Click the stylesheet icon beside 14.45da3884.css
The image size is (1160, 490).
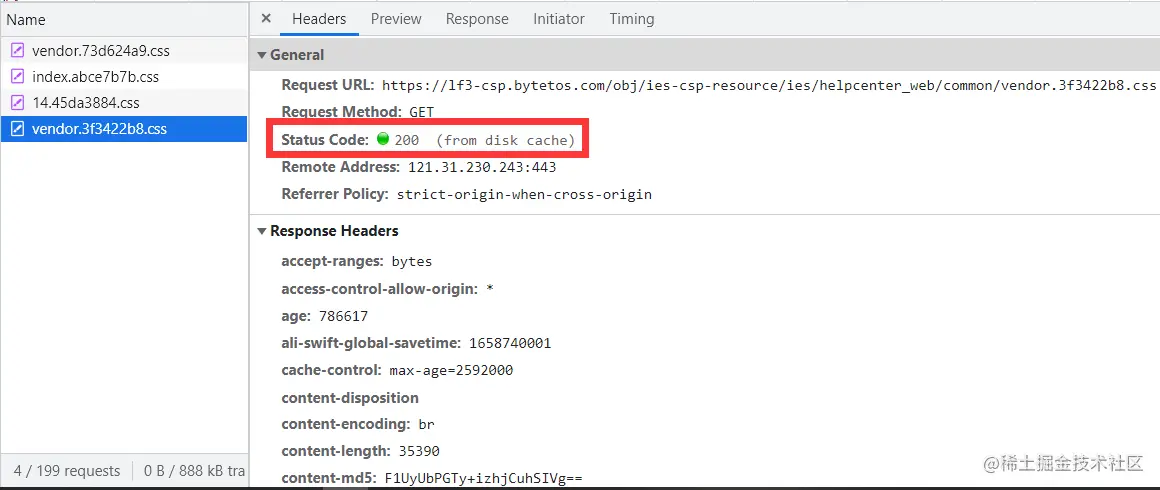click(18, 102)
